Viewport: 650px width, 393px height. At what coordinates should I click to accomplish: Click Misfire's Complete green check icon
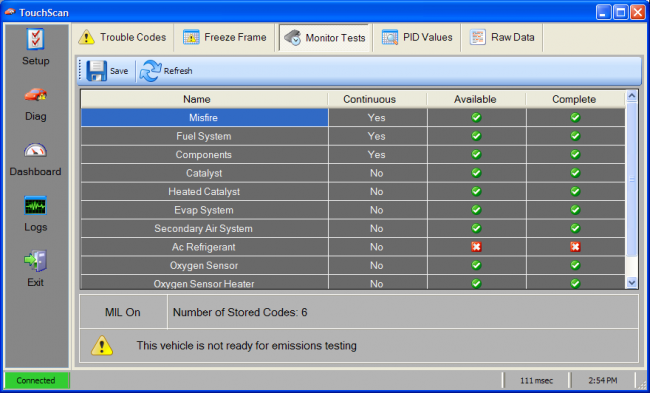tap(575, 117)
